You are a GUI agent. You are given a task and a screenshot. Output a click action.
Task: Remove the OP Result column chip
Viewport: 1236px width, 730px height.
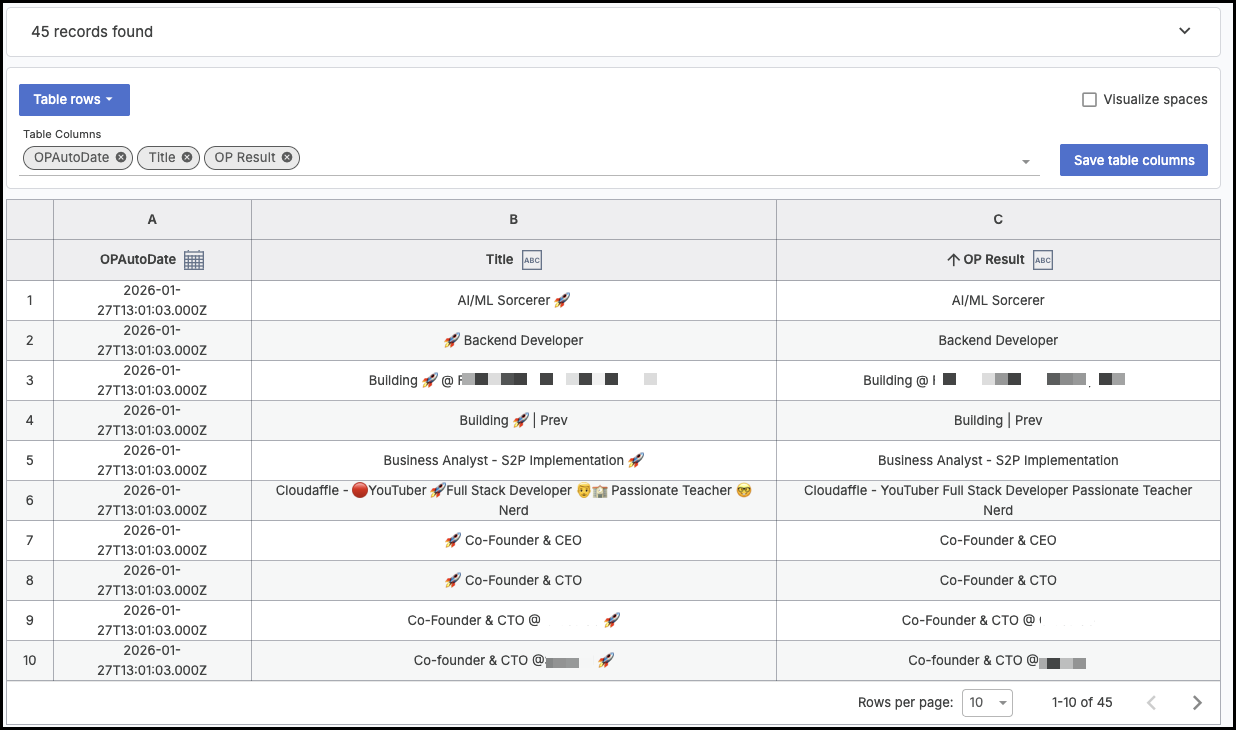286,157
